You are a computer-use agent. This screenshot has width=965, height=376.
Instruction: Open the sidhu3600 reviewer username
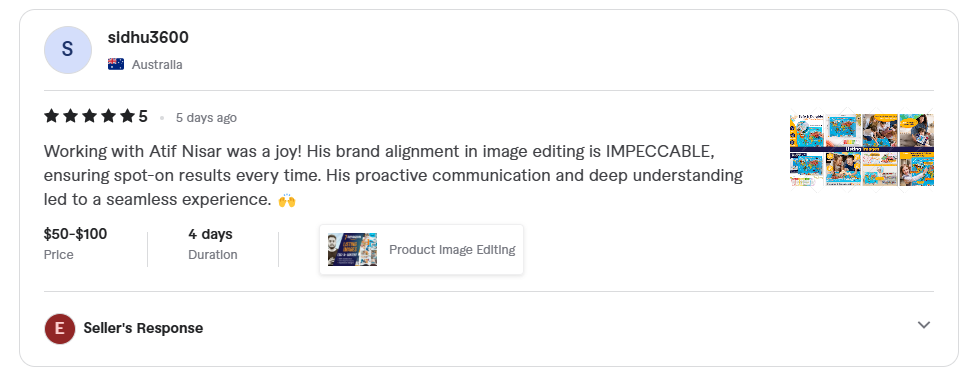148,38
